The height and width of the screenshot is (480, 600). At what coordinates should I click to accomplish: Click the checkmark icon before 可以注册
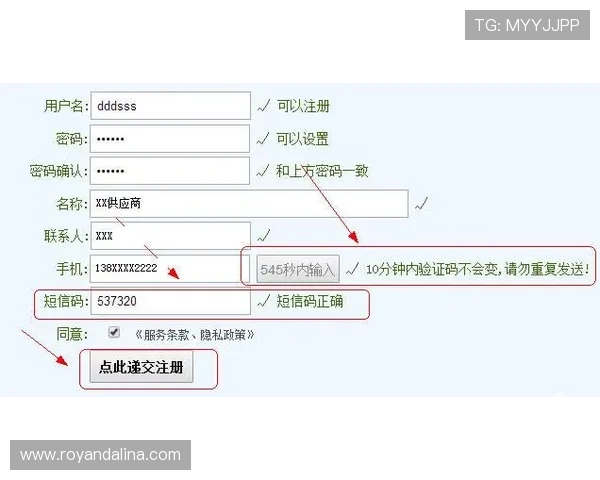[x=264, y=106]
